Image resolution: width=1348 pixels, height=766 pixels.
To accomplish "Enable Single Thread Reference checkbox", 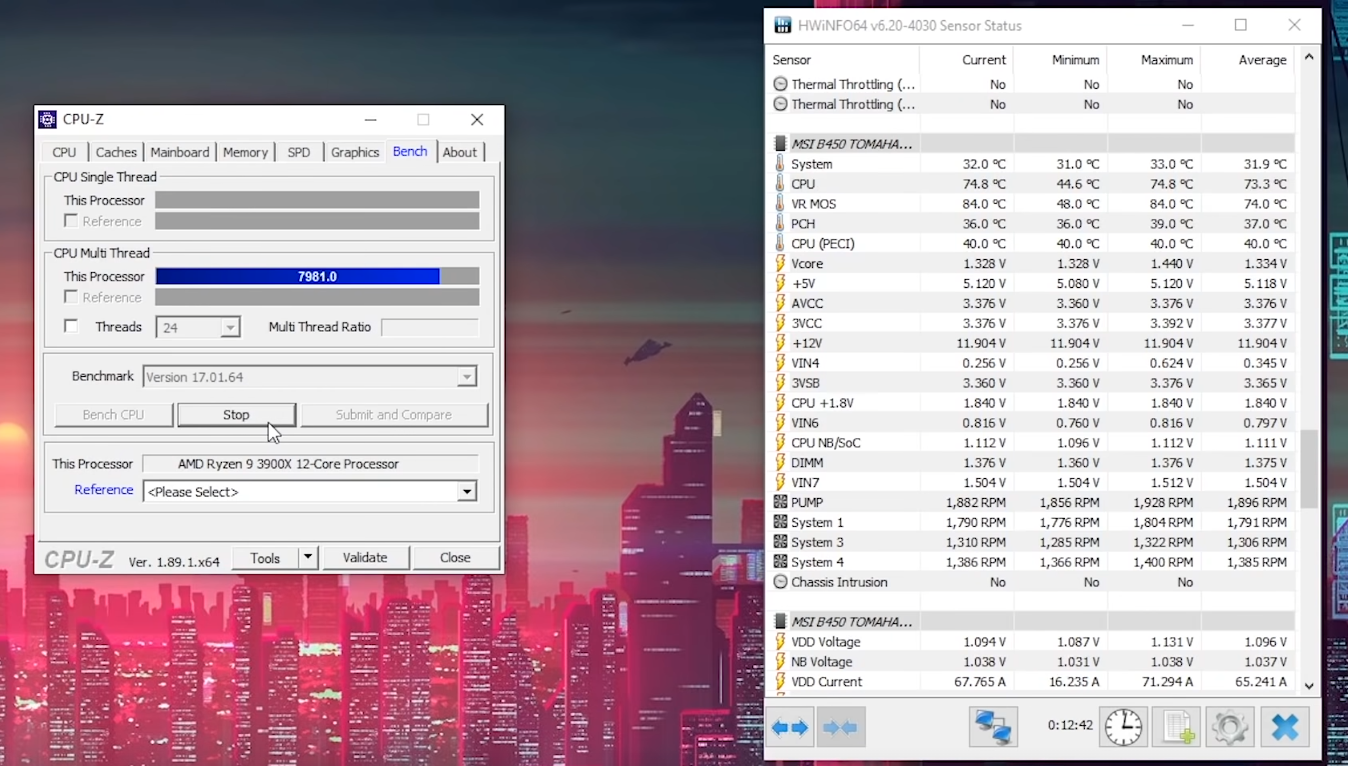I will point(71,221).
